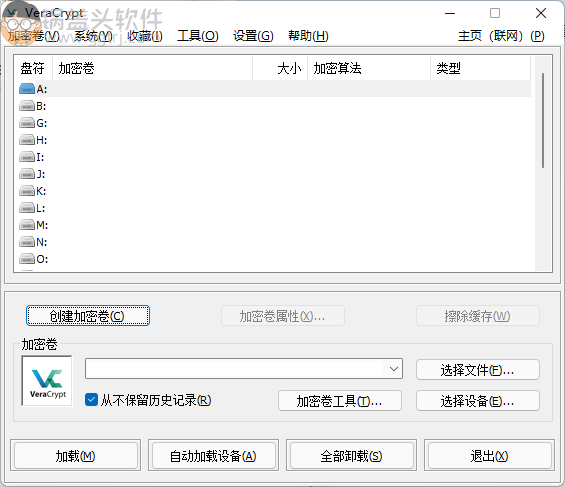Select the A: drive slot icon
Viewport: 565px width, 487px height.
[x=27, y=89]
